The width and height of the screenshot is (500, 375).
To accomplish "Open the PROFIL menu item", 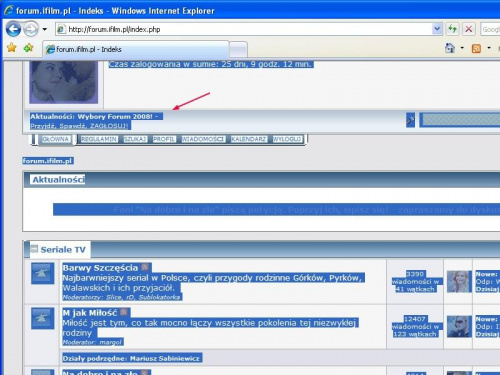I will 164,139.
